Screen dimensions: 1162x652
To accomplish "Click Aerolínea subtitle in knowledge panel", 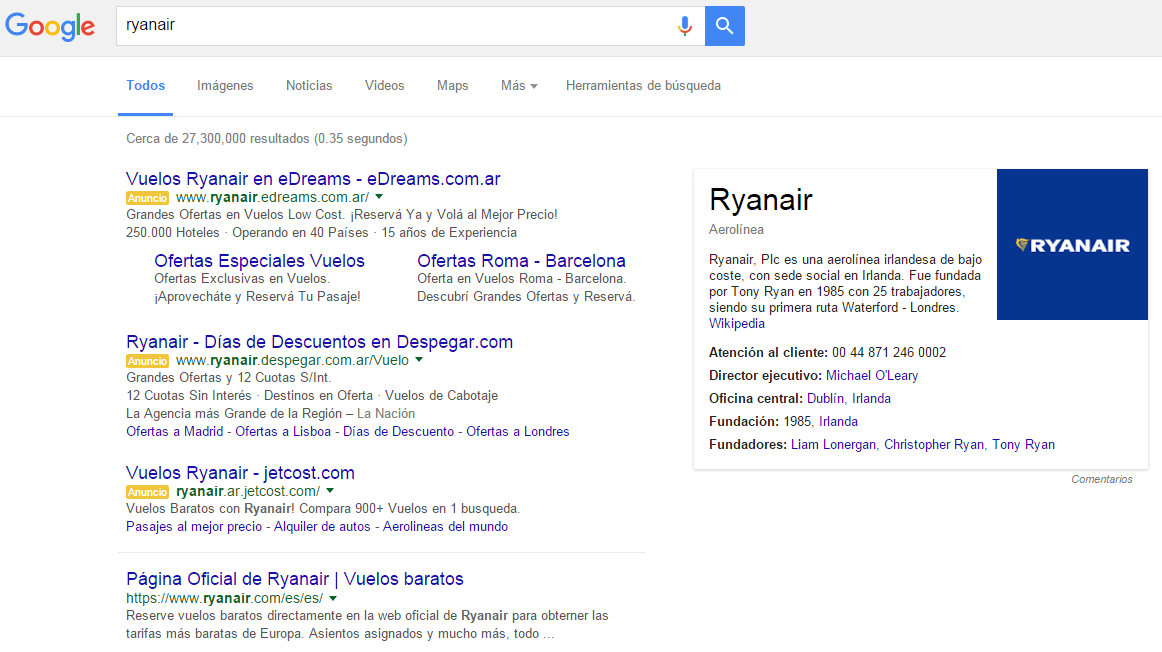I will [736, 229].
